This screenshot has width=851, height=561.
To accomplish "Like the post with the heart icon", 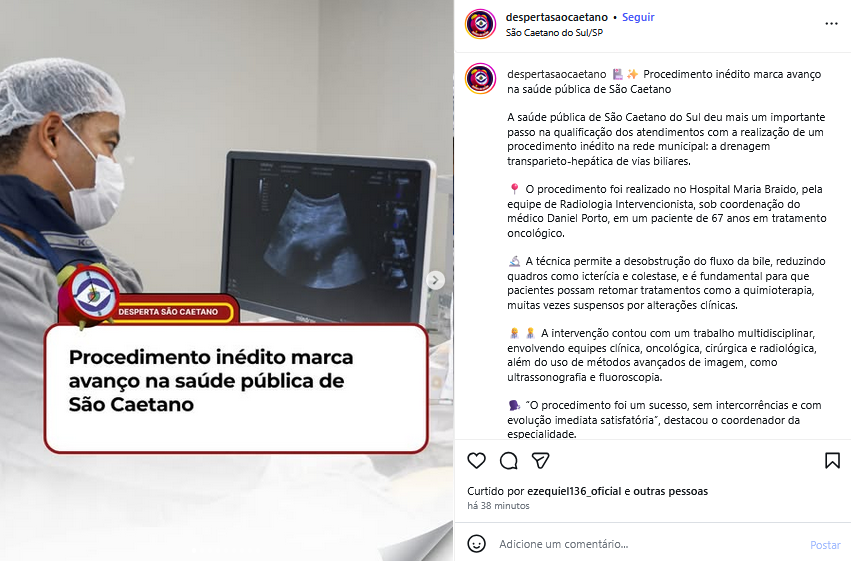I will 477,461.
